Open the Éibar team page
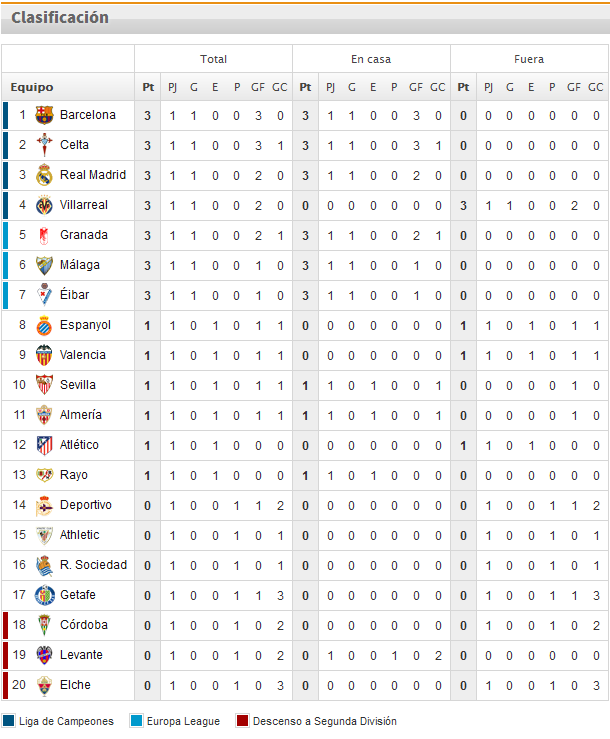This screenshot has height=739, width=610. coord(76,295)
